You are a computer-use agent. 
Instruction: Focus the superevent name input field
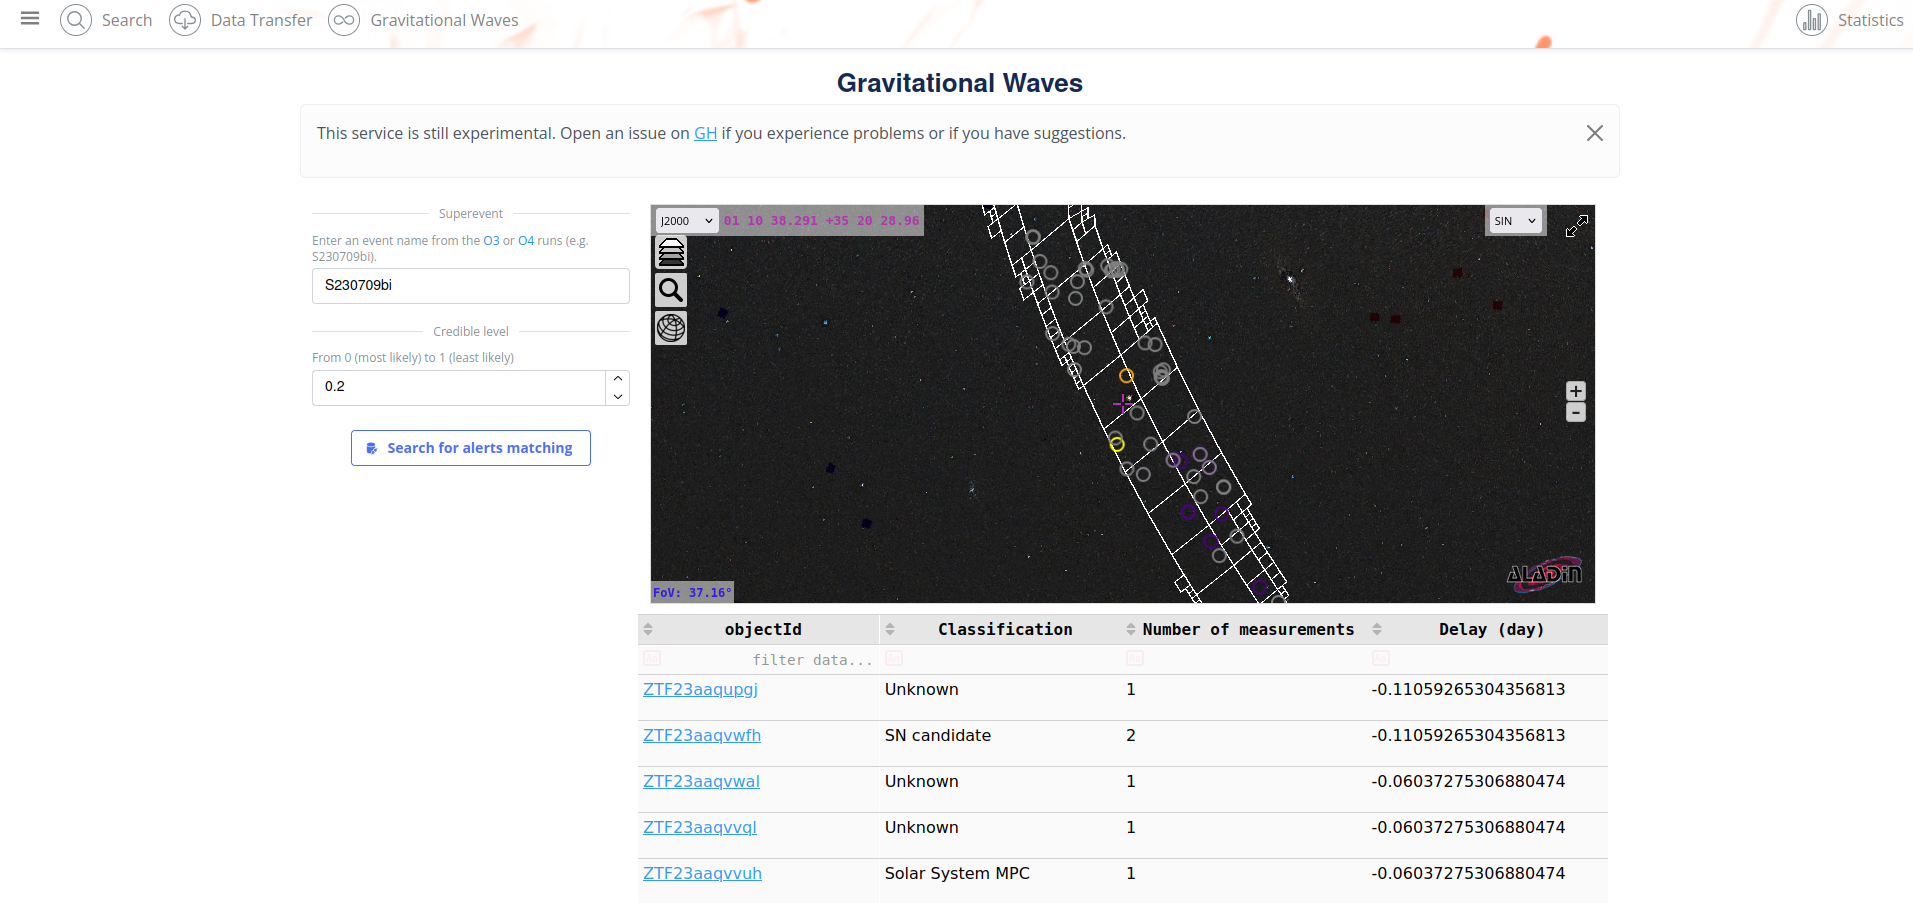[x=471, y=286]
